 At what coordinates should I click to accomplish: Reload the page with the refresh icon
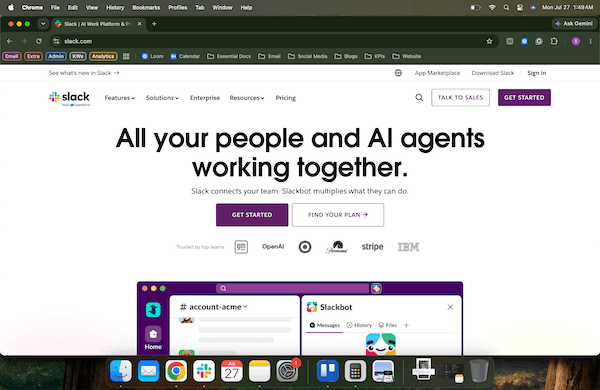[39, 41]
